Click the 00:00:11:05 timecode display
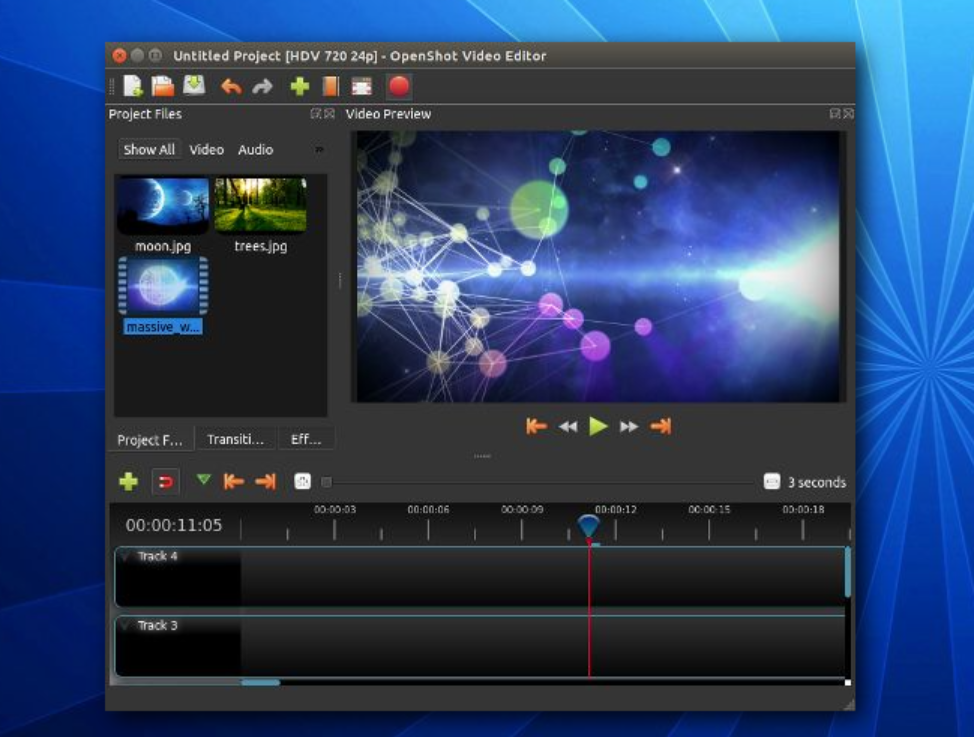Image resolution: width=974 pixels, height=737 pixels. click(x=174, y=526)
